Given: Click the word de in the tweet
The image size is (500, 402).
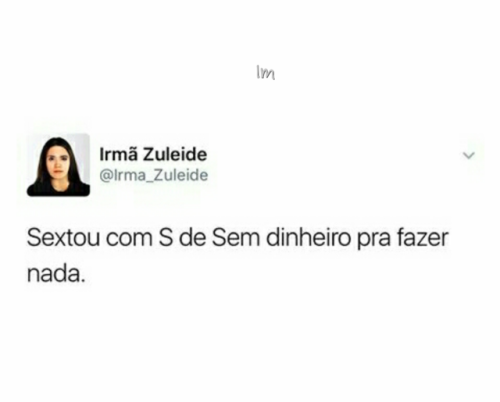Looking at the screenshot, I should click(192, 238).
